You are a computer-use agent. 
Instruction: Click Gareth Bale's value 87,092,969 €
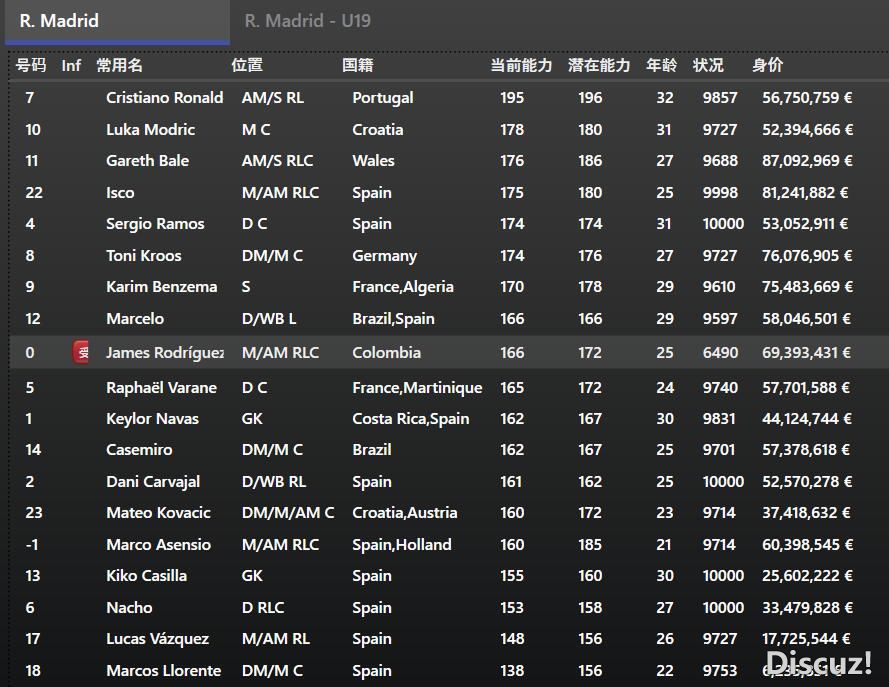(x=807, y=160)
